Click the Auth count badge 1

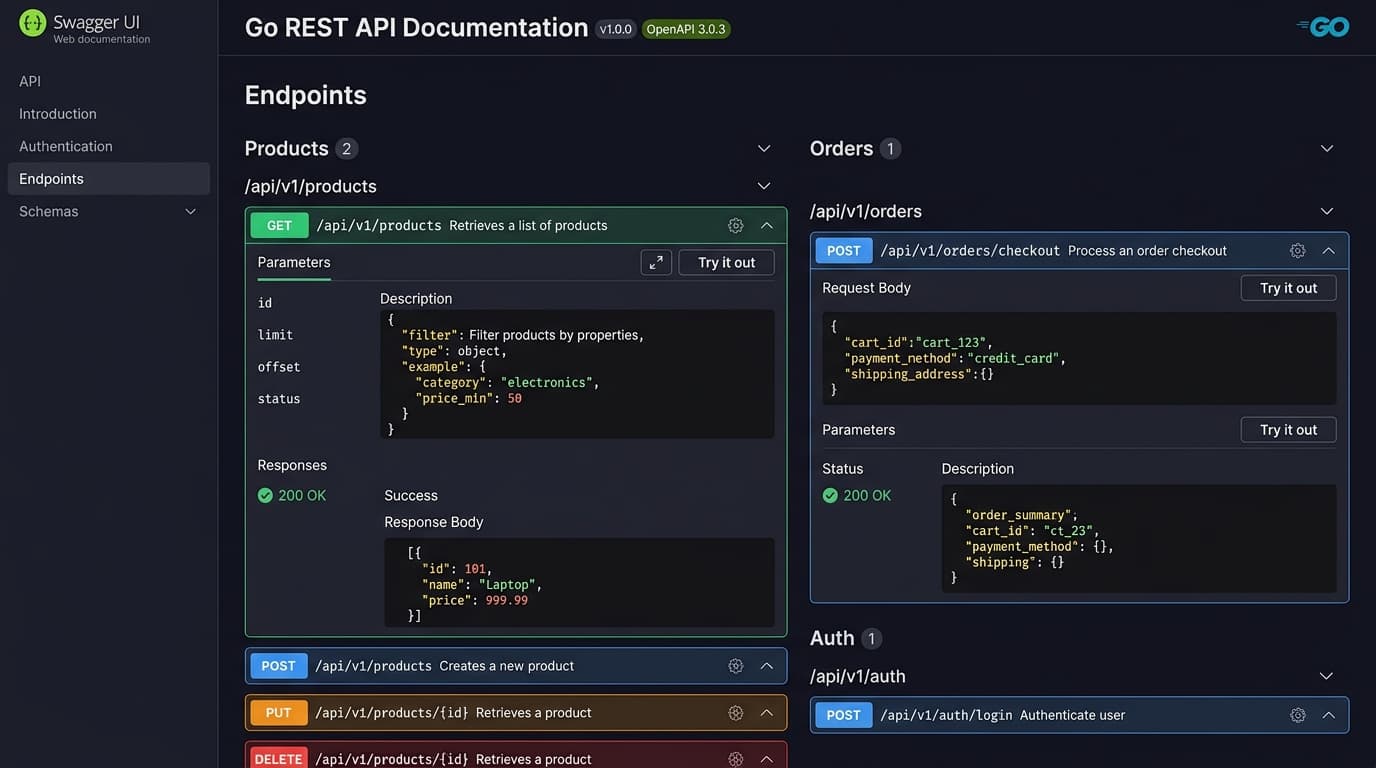(871, 638)
